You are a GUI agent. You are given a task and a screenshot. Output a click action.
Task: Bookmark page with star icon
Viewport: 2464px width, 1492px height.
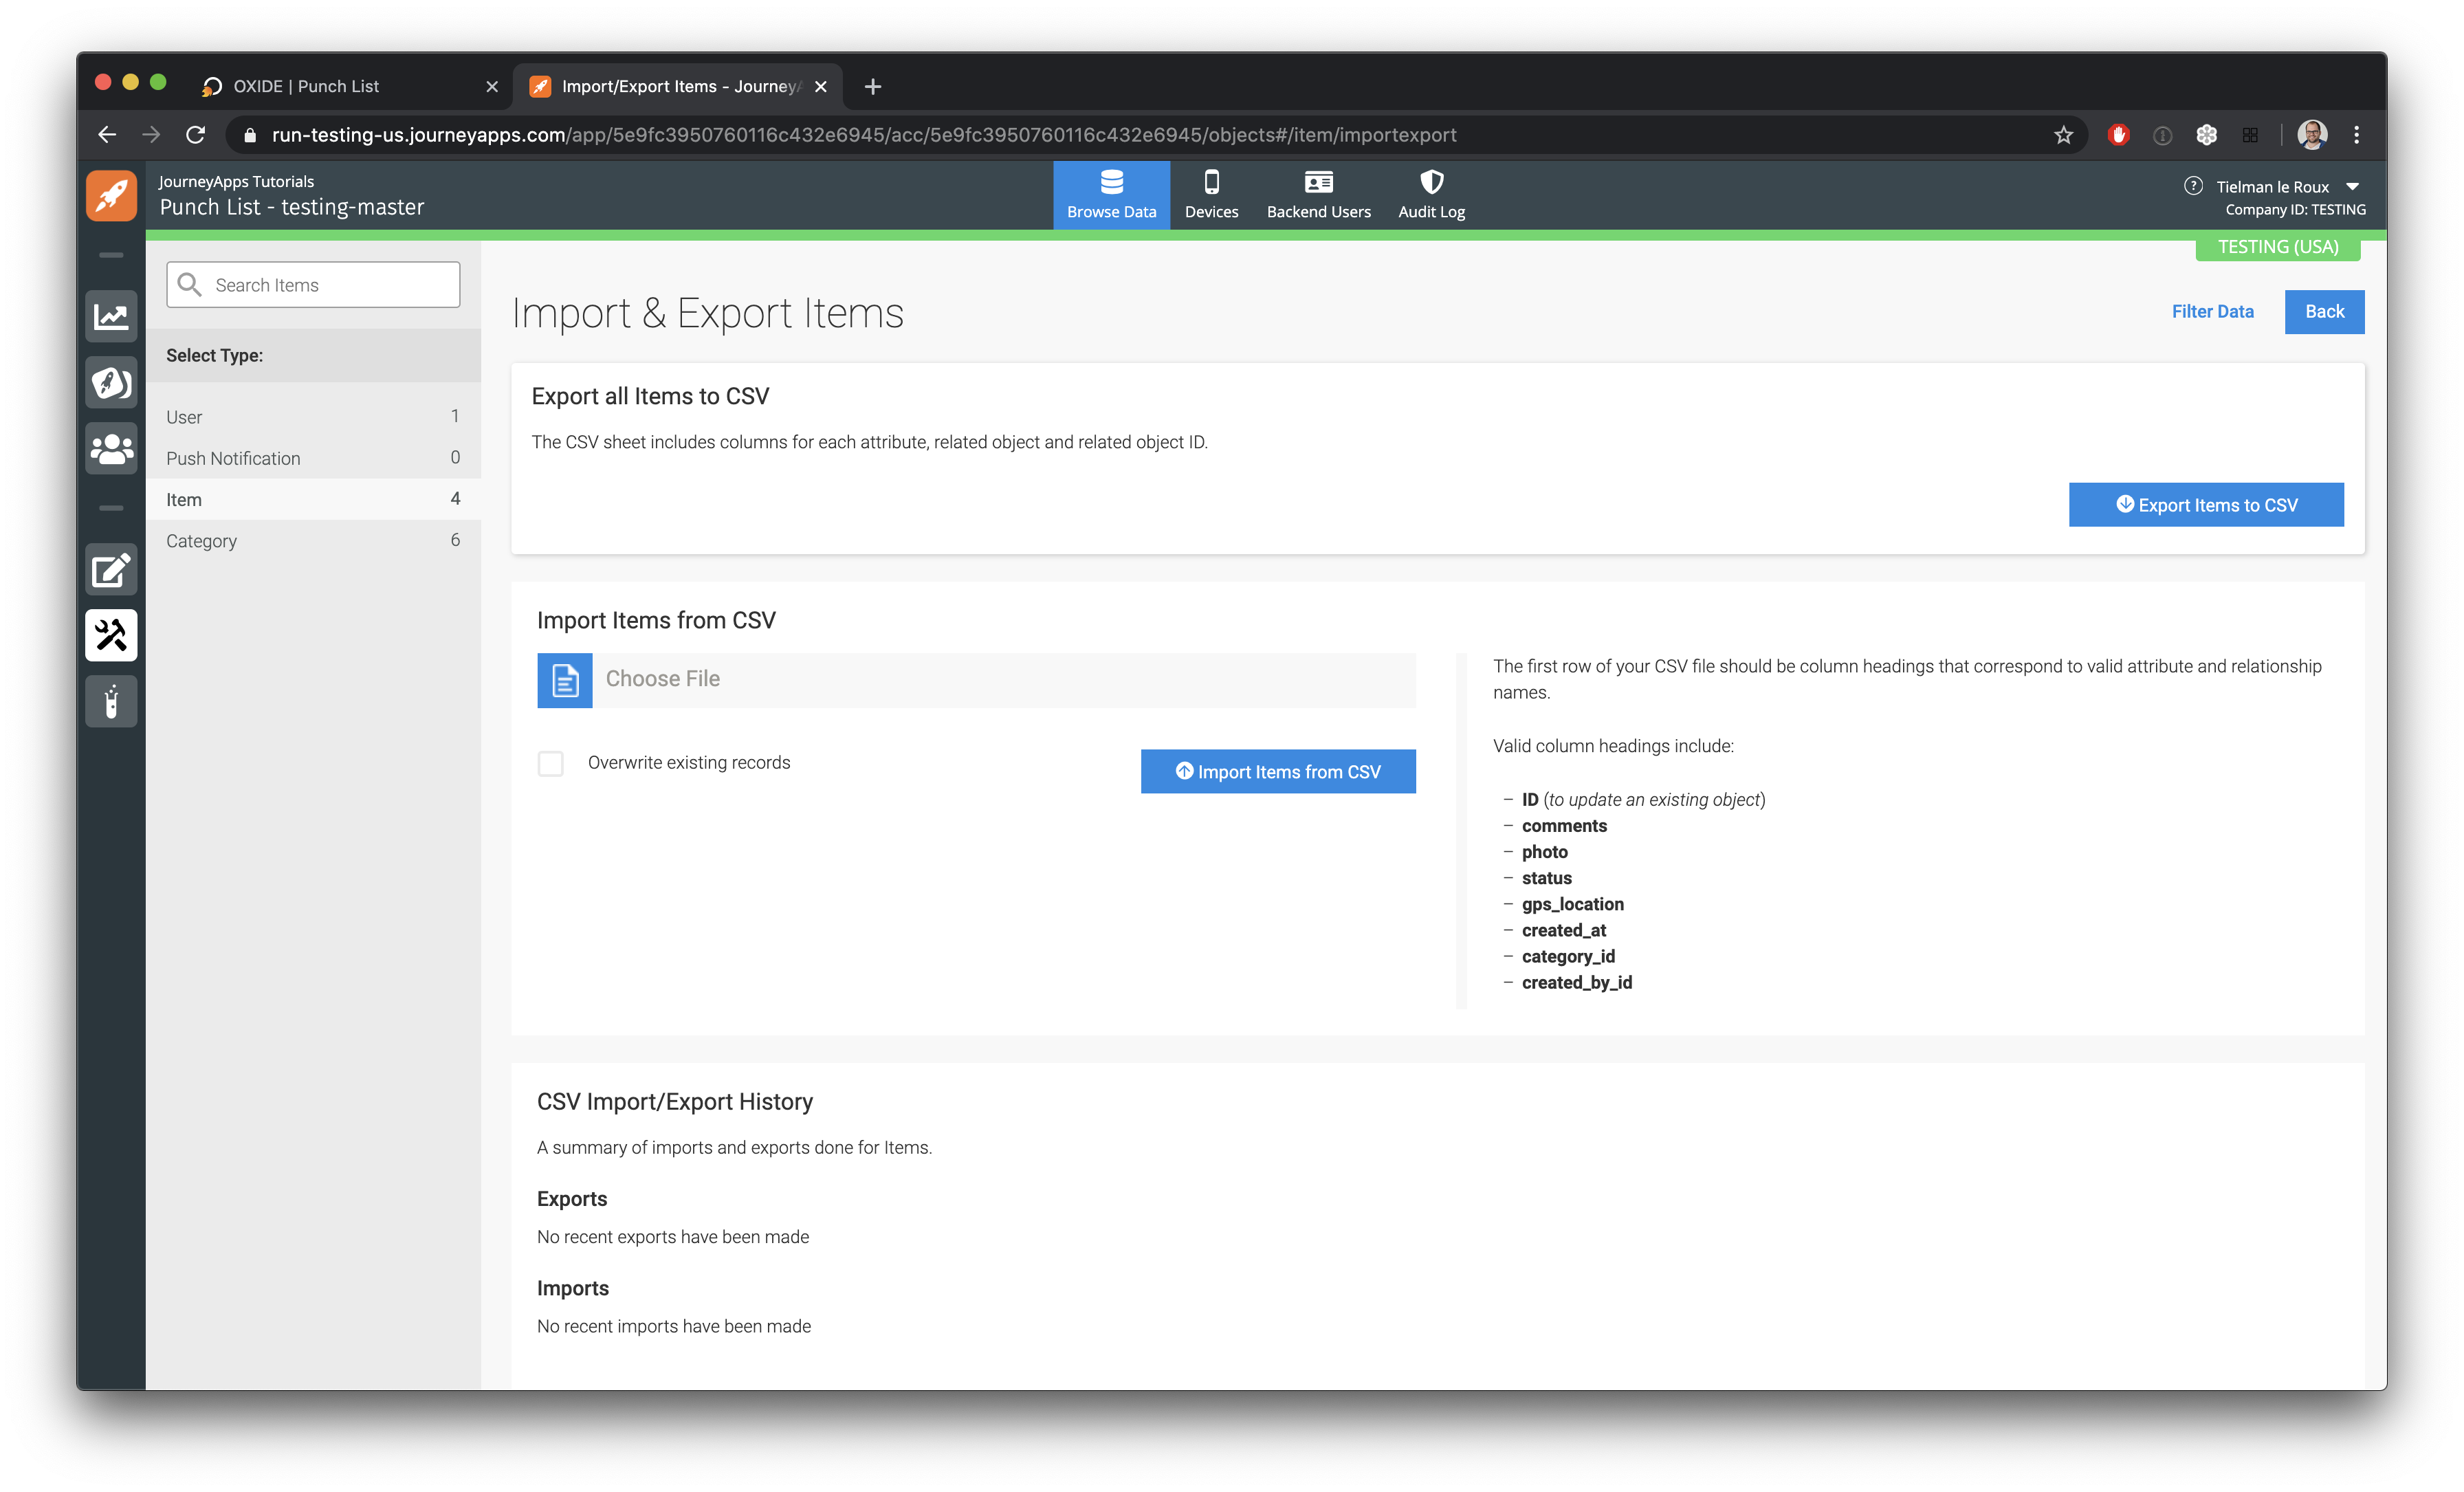2063,135
